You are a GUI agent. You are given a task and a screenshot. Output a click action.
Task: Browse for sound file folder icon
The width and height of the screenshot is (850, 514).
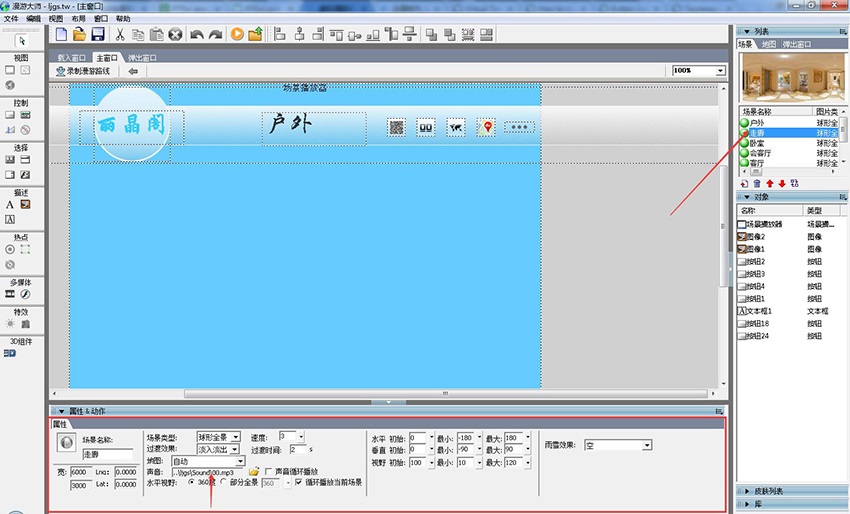(x=254, y=471)
